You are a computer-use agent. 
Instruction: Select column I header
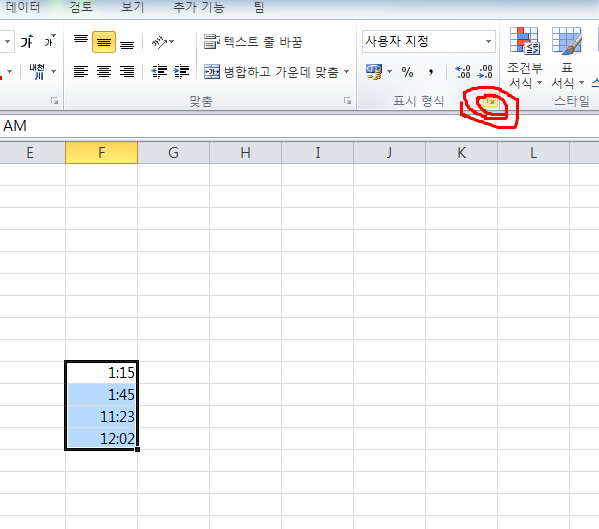coord(317,153)
